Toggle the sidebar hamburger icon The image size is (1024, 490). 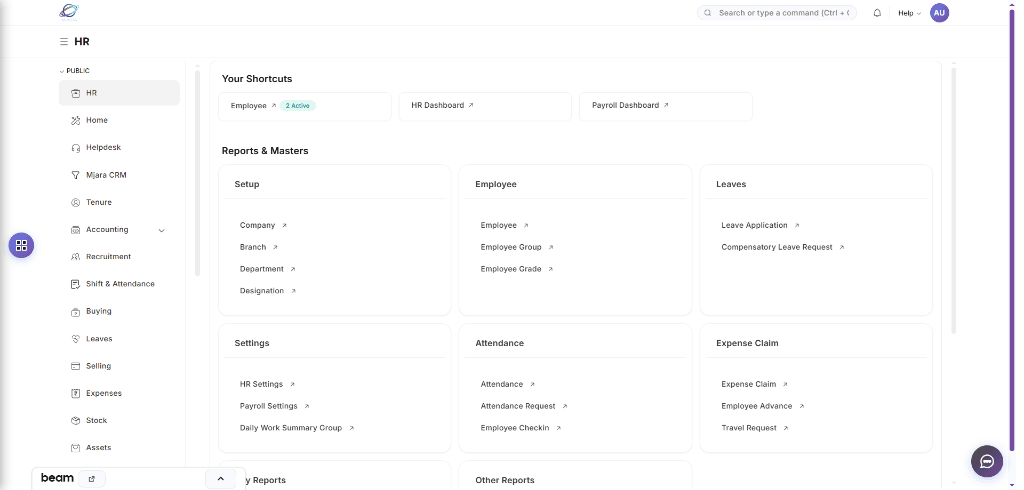pyautogui.click(x=64, y=42)
